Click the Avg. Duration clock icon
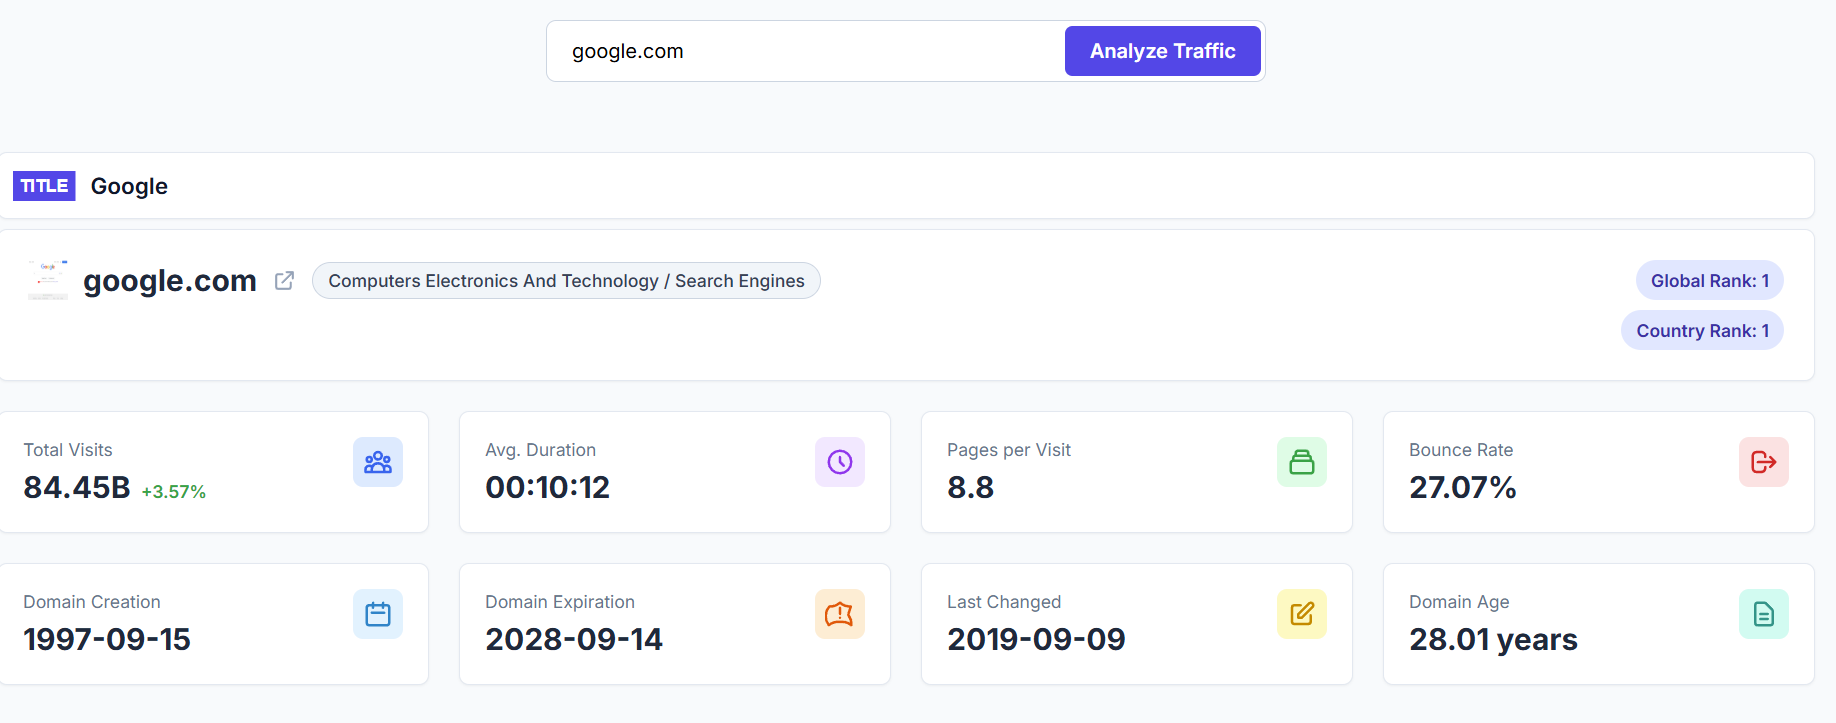 point(840,462)
